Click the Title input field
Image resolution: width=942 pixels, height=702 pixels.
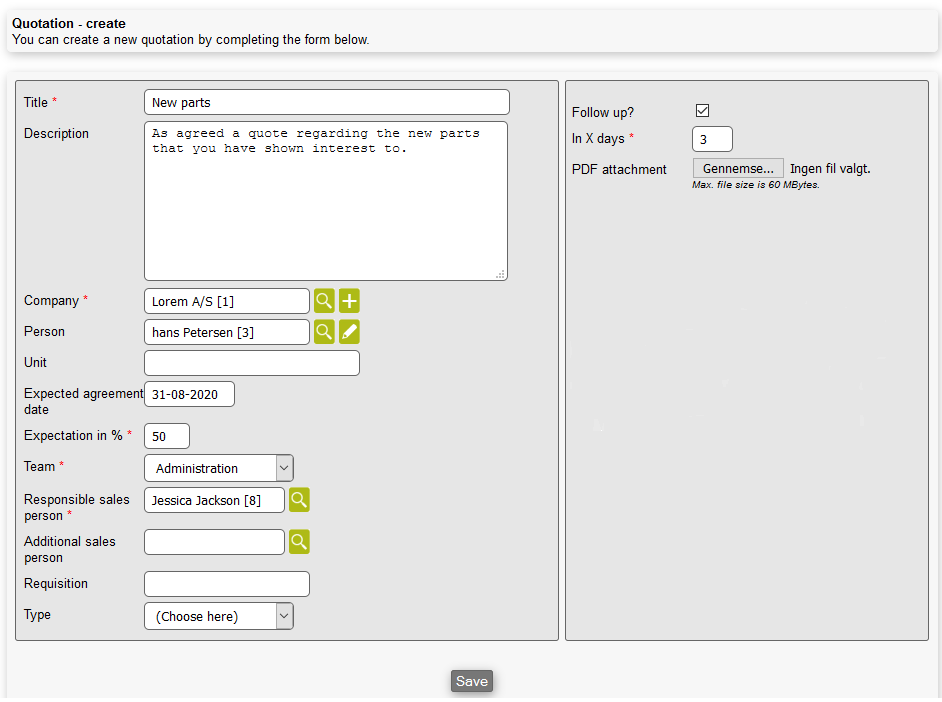[327, 102]
